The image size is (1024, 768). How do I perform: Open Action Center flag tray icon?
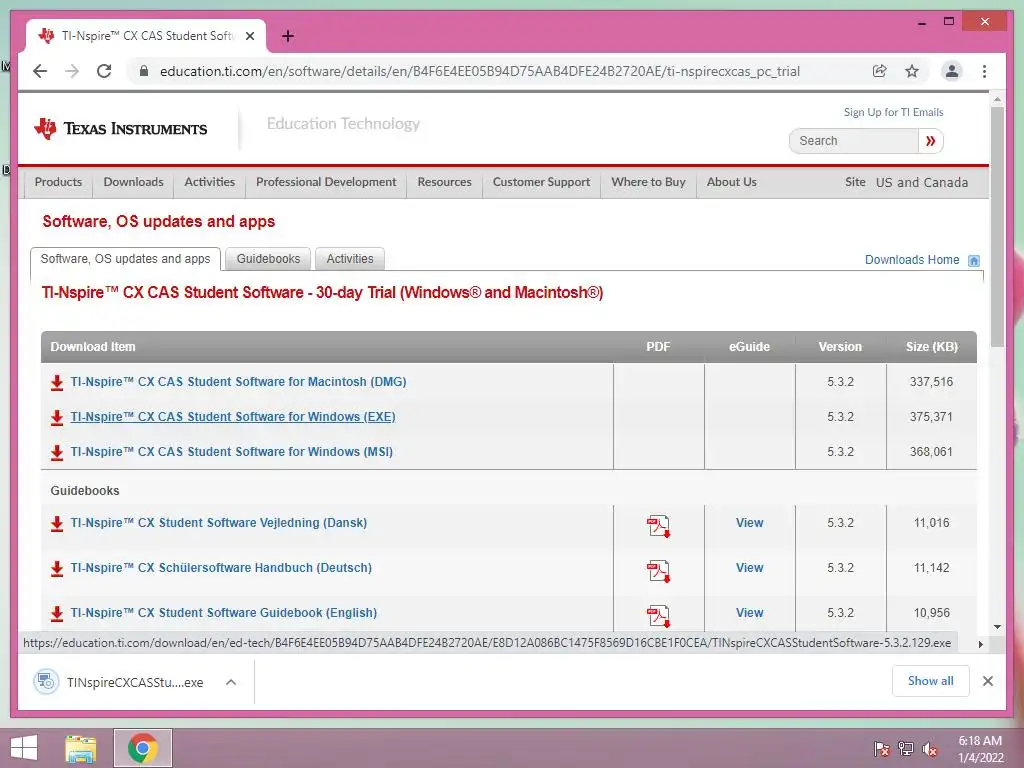[881, 749]
